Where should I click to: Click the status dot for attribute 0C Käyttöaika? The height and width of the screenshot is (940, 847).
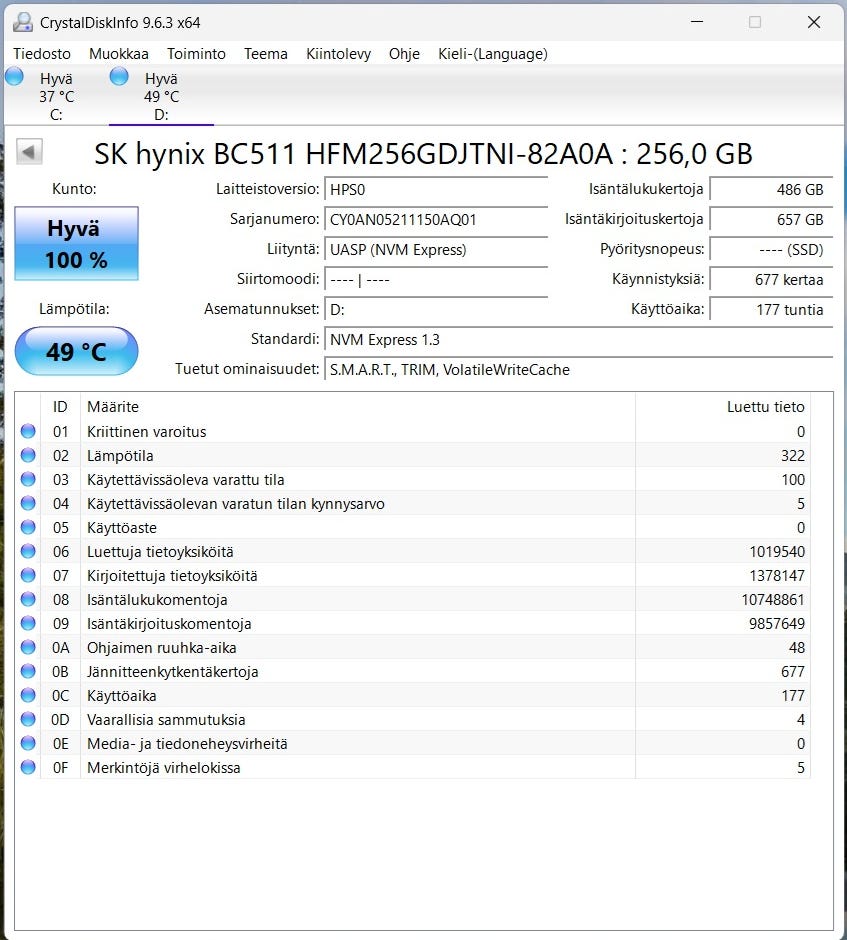[x=28, y=695]
